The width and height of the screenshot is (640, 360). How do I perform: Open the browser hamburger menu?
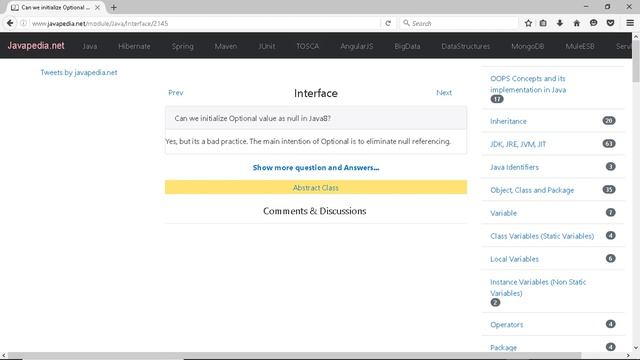630,23
